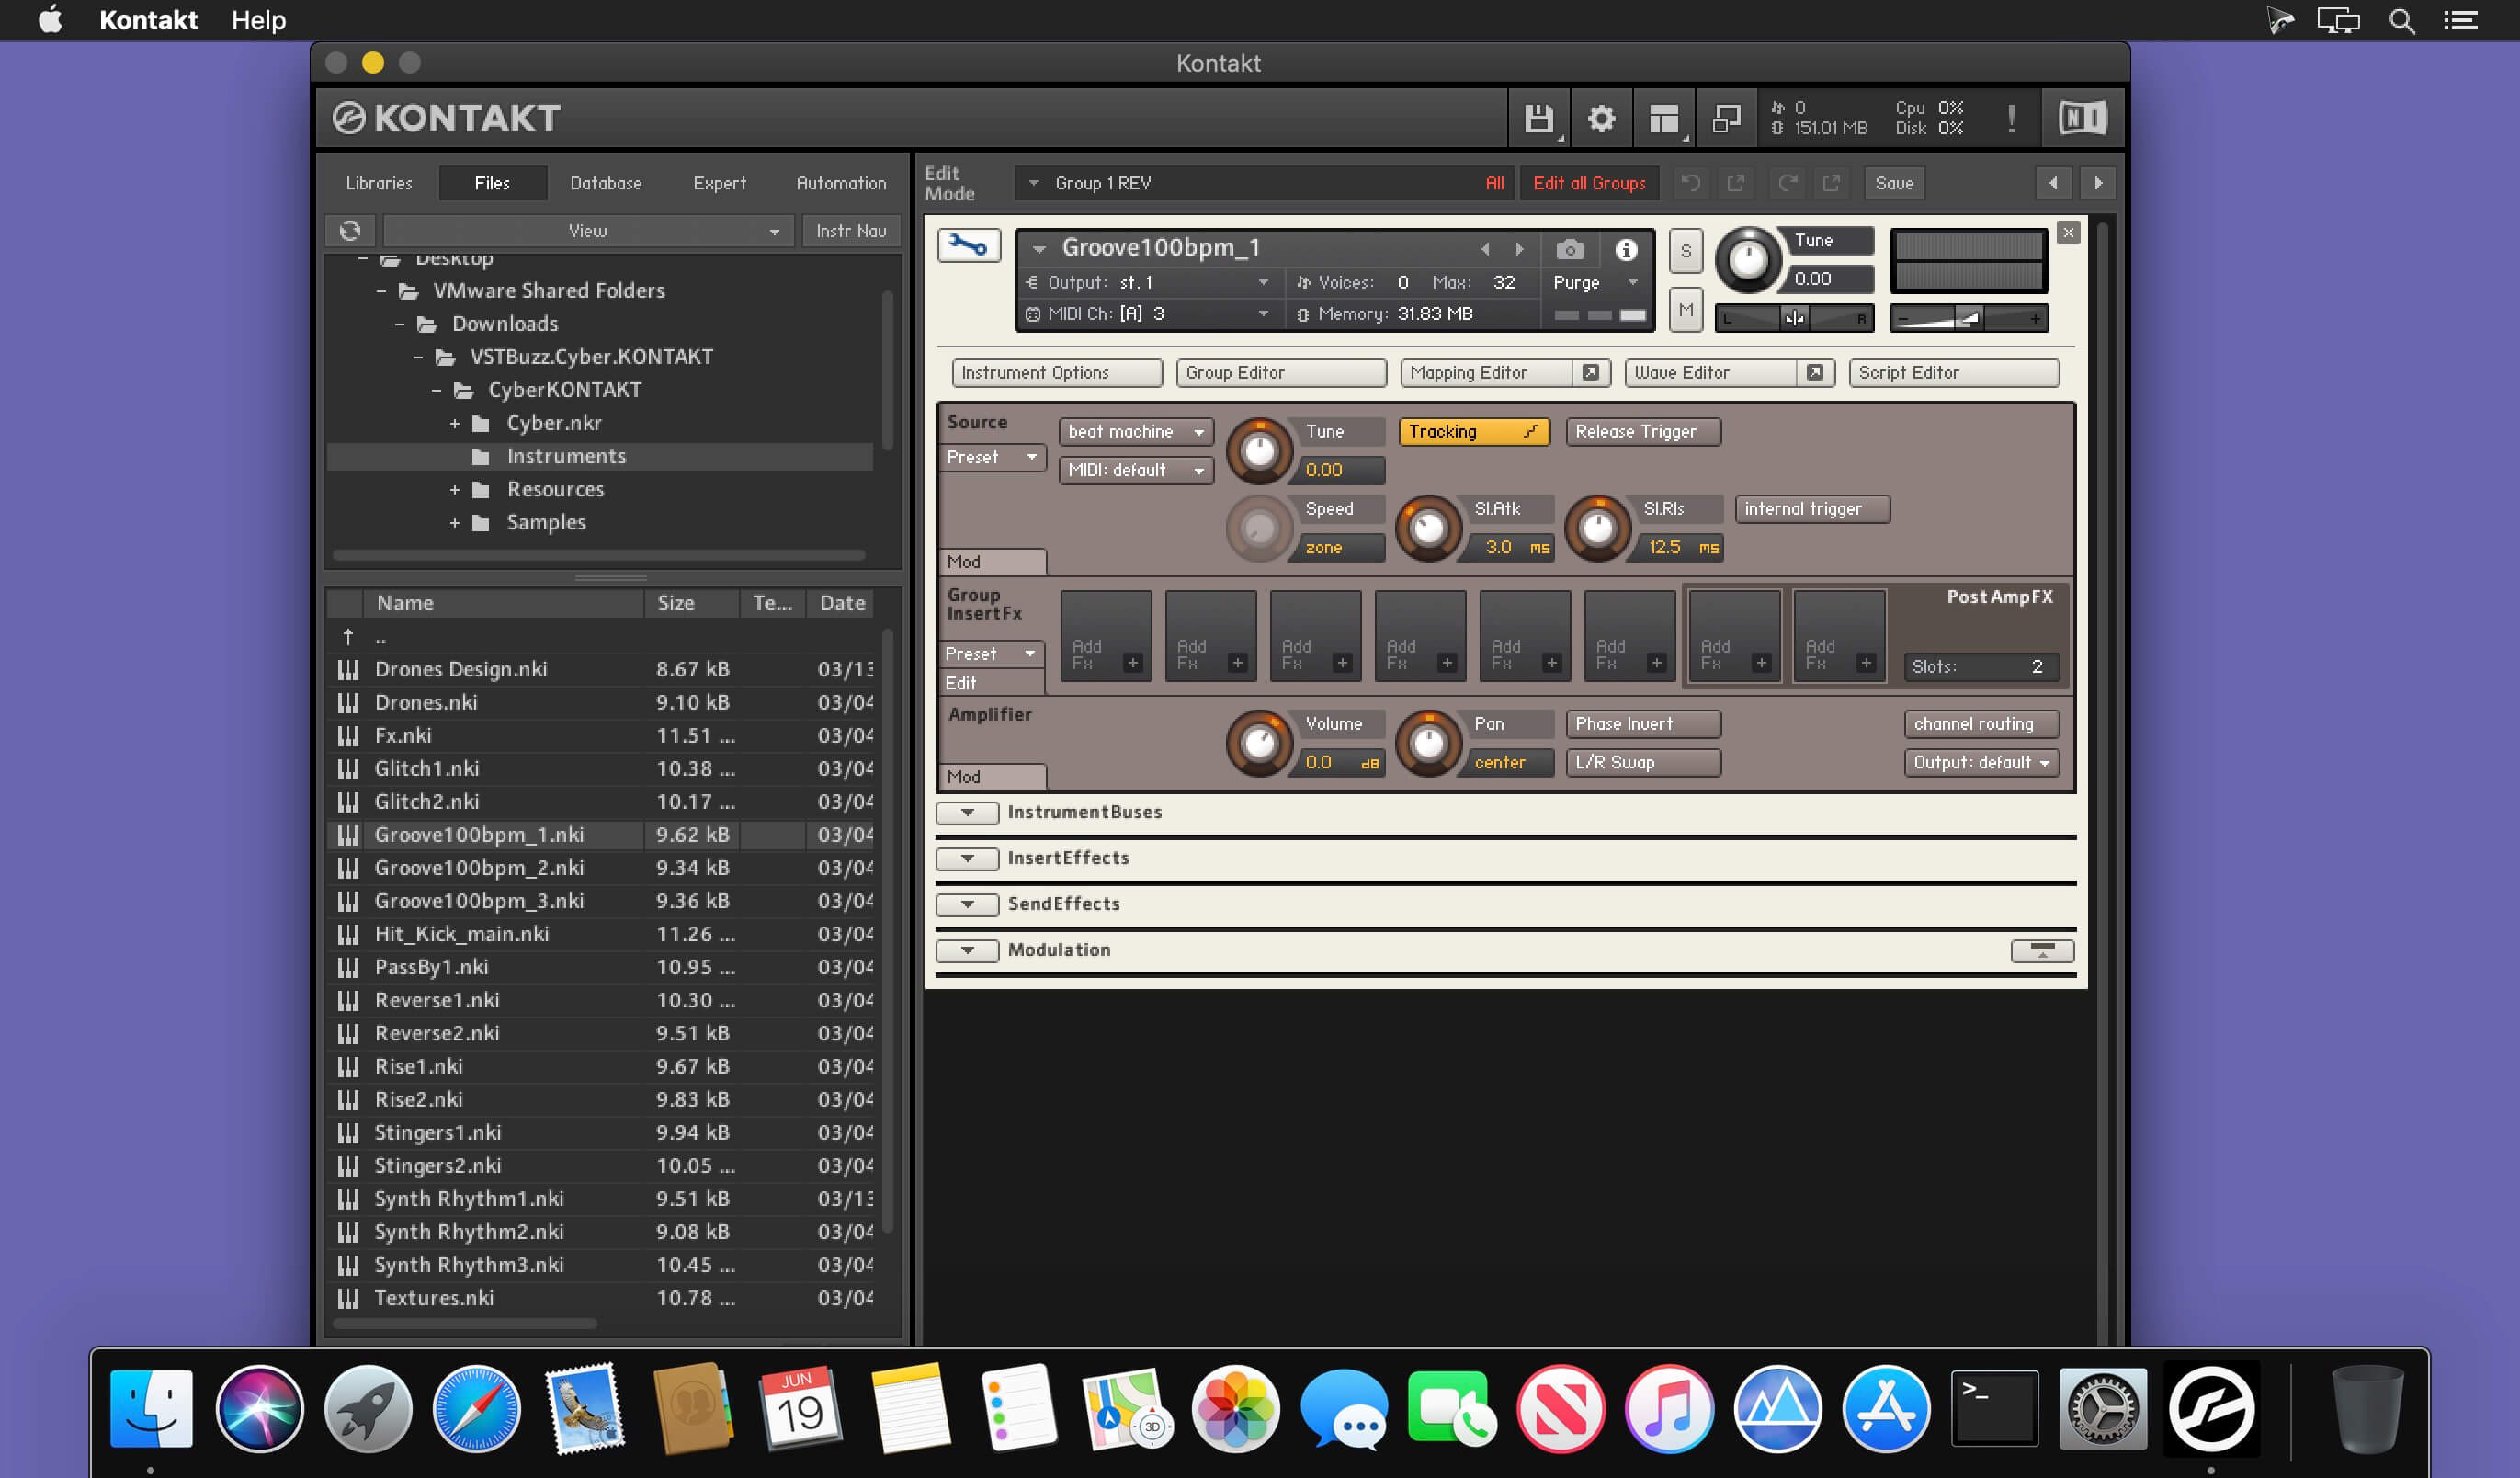Viewport: 2520px width, 1478px height.
Task: Click the NI logo button
Action: (x=2083, y=119)
